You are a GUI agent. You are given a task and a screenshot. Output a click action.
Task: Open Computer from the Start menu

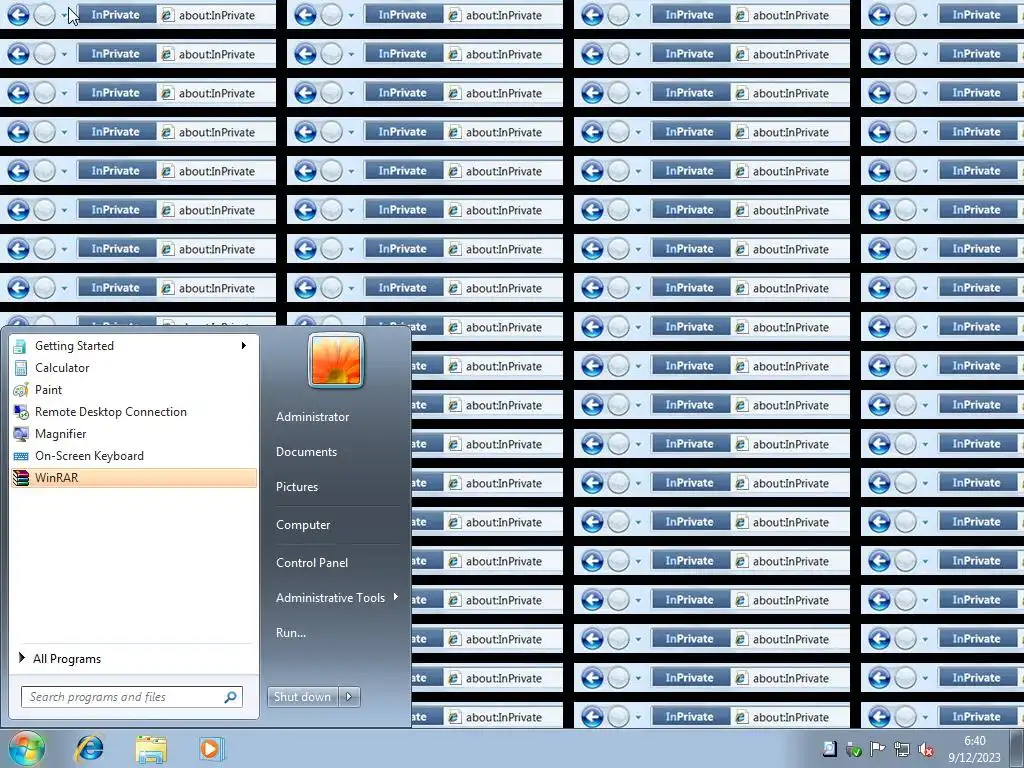click(x=303, y=525)
